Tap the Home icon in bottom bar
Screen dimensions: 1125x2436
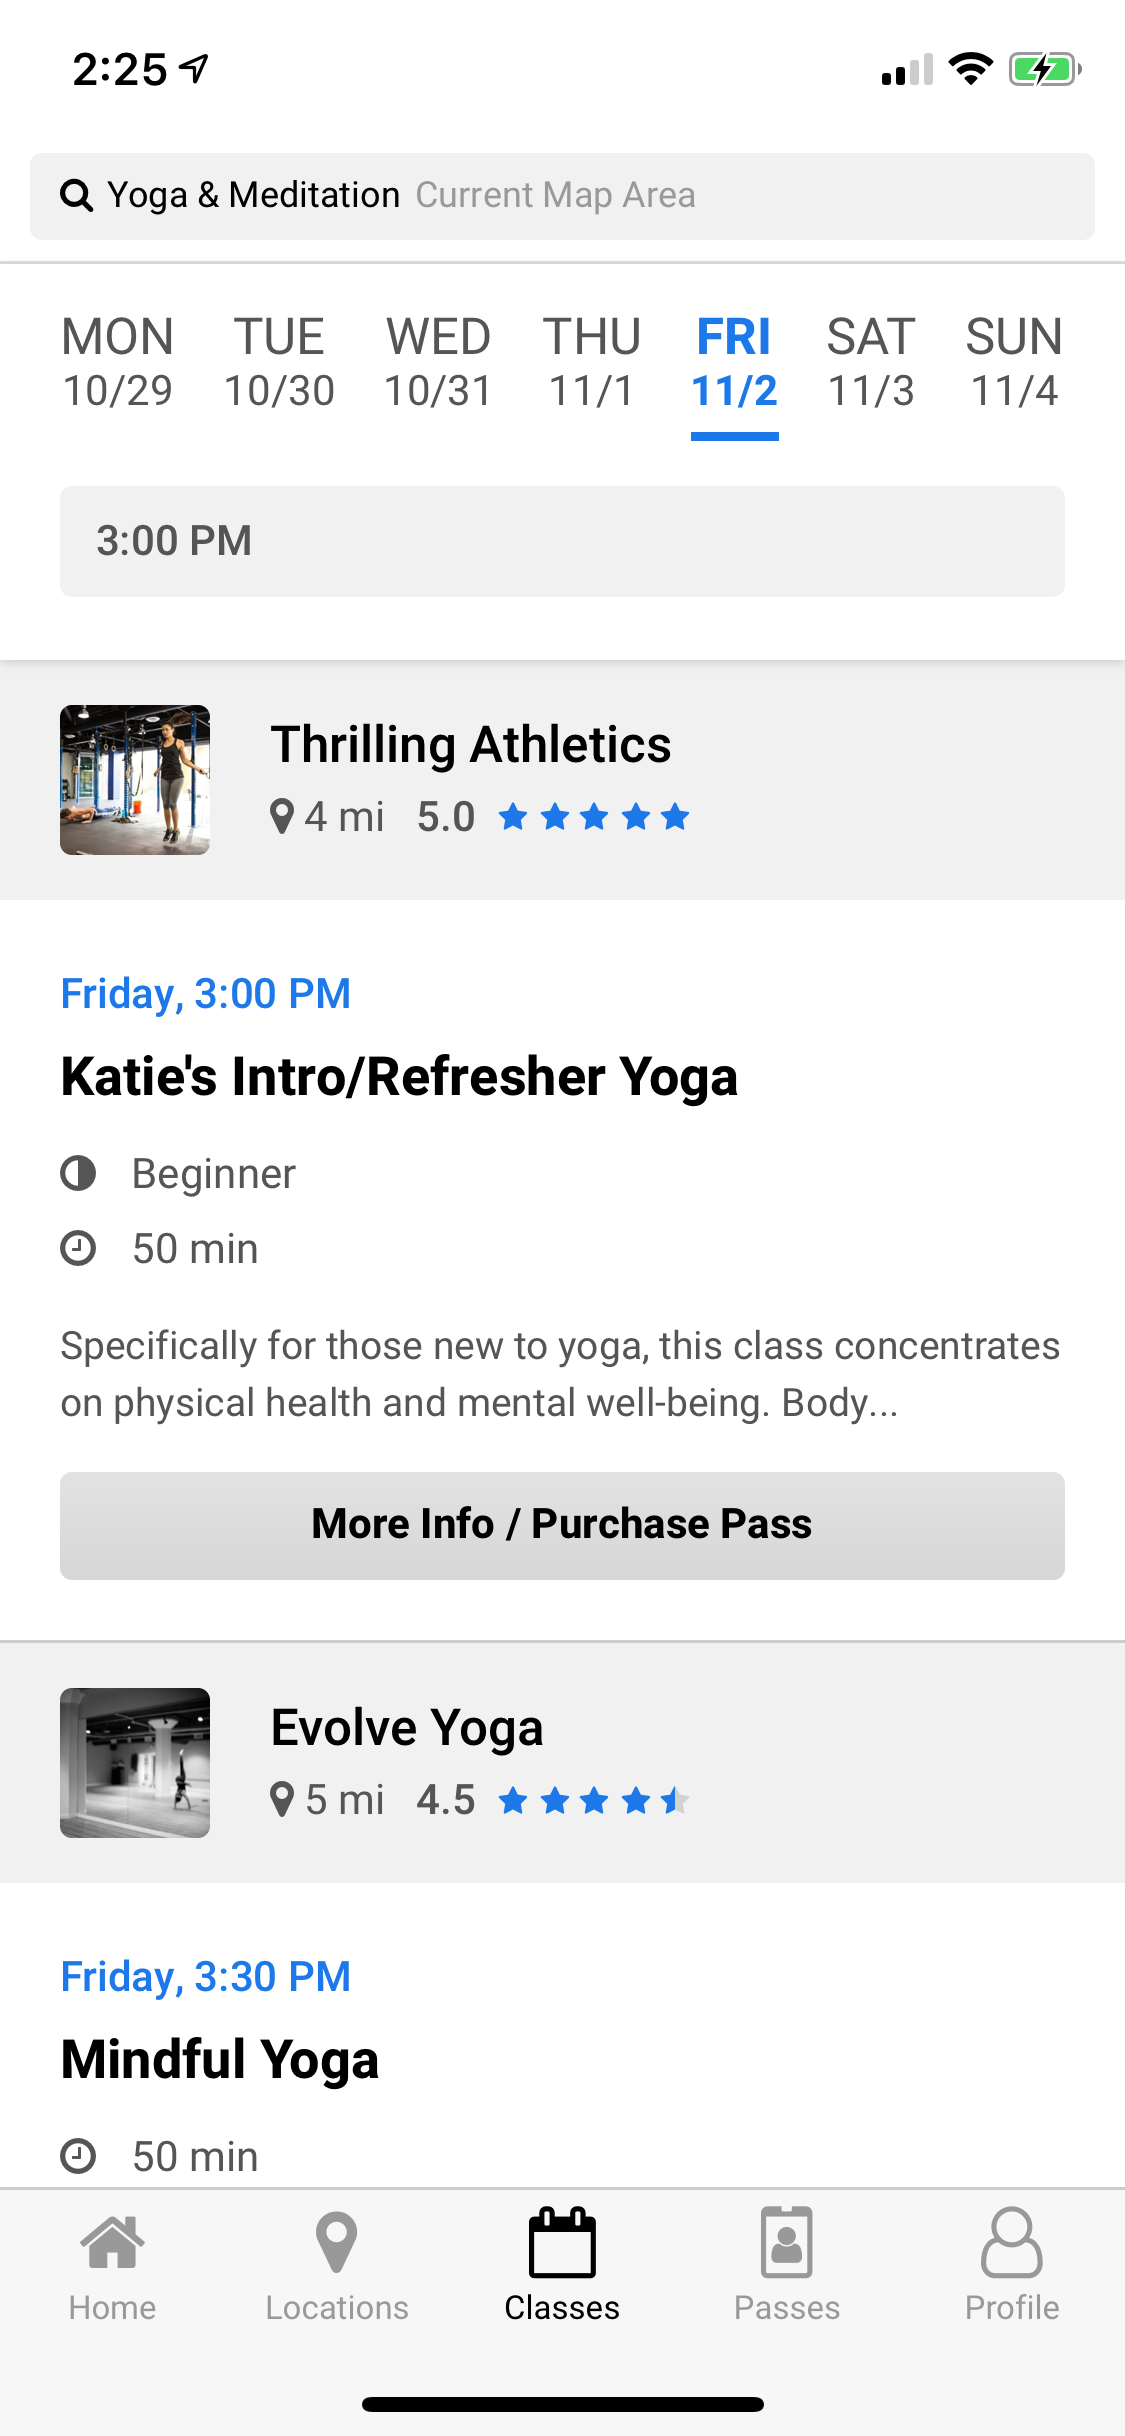pos(112,2243)
